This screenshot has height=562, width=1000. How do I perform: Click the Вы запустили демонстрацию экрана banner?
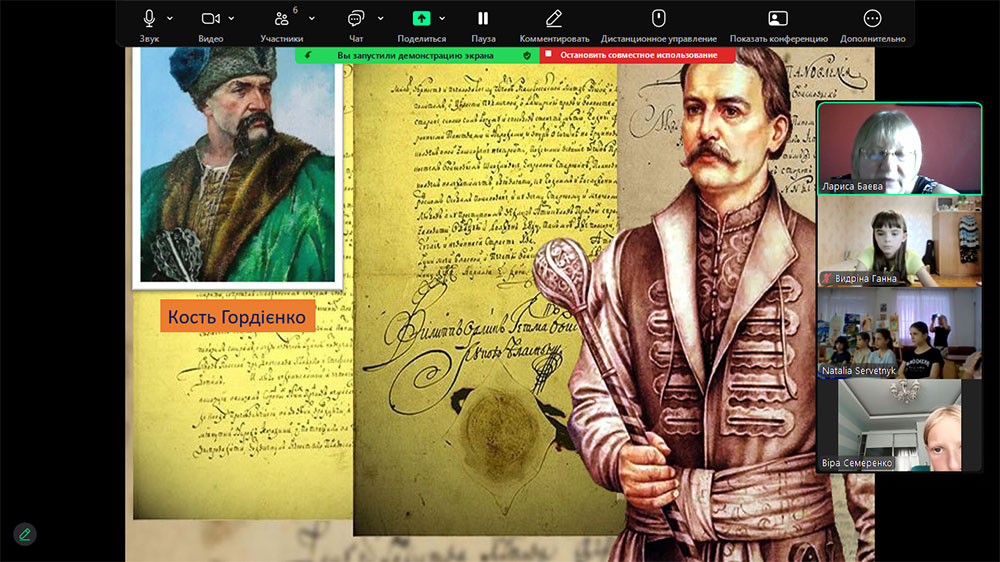click(x=415, y=55)
